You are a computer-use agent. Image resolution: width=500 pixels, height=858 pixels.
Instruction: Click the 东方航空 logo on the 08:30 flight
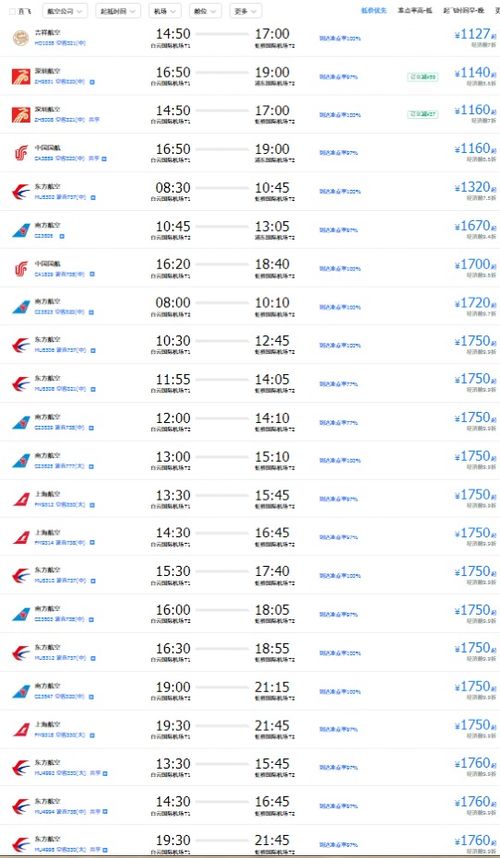pyautogui.click(x=21, y=192)
